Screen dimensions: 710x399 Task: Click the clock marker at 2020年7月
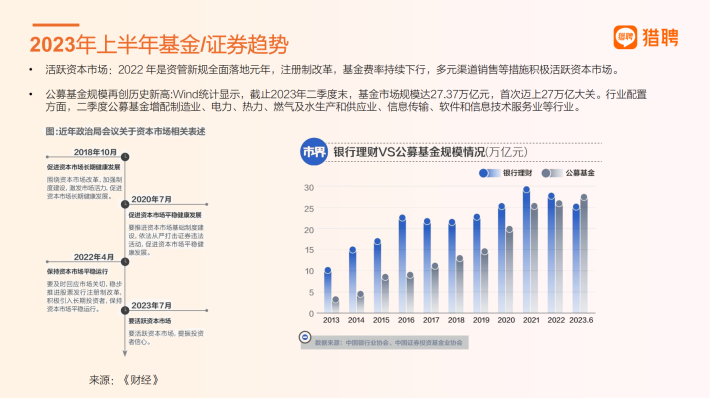tap(125, 205)
